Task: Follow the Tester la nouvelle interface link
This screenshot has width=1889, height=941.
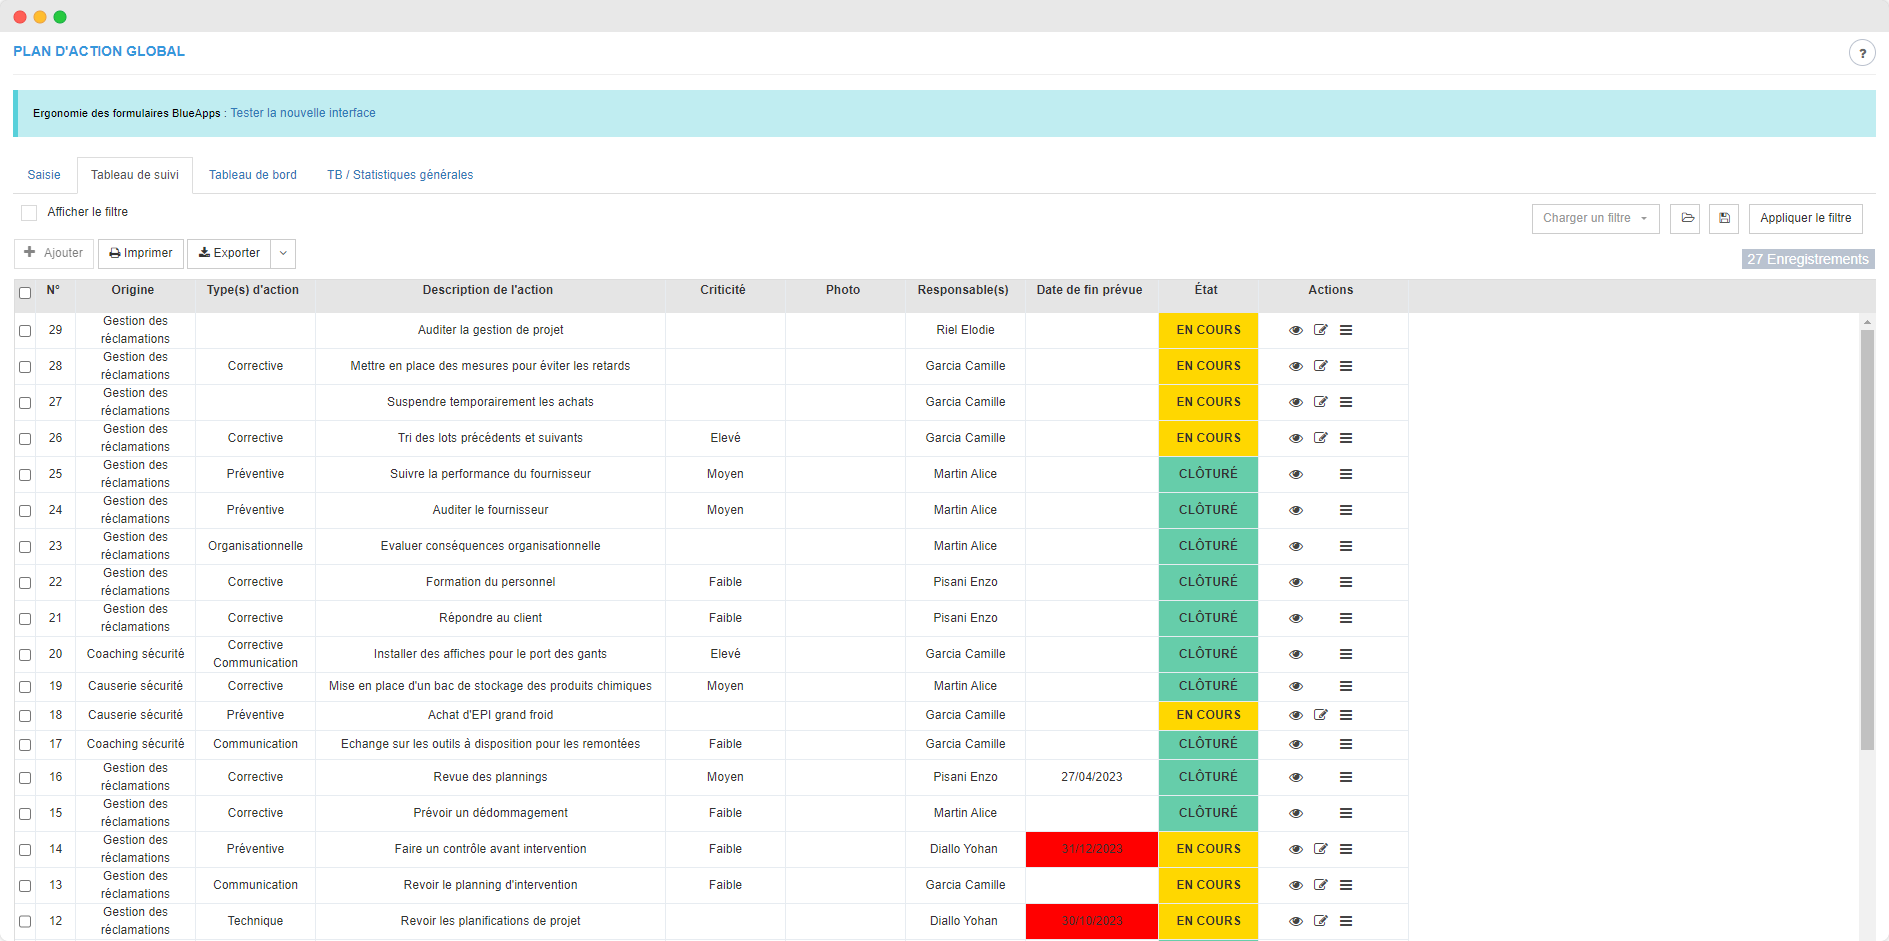Action: pos(303,113)
